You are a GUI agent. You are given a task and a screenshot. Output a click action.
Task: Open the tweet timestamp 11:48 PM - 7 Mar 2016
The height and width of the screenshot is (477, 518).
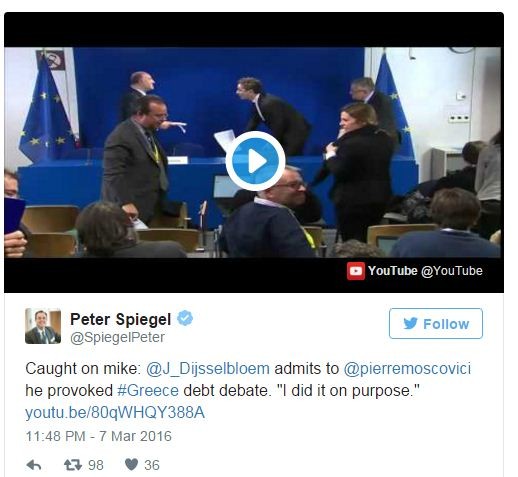click(99, 436)
